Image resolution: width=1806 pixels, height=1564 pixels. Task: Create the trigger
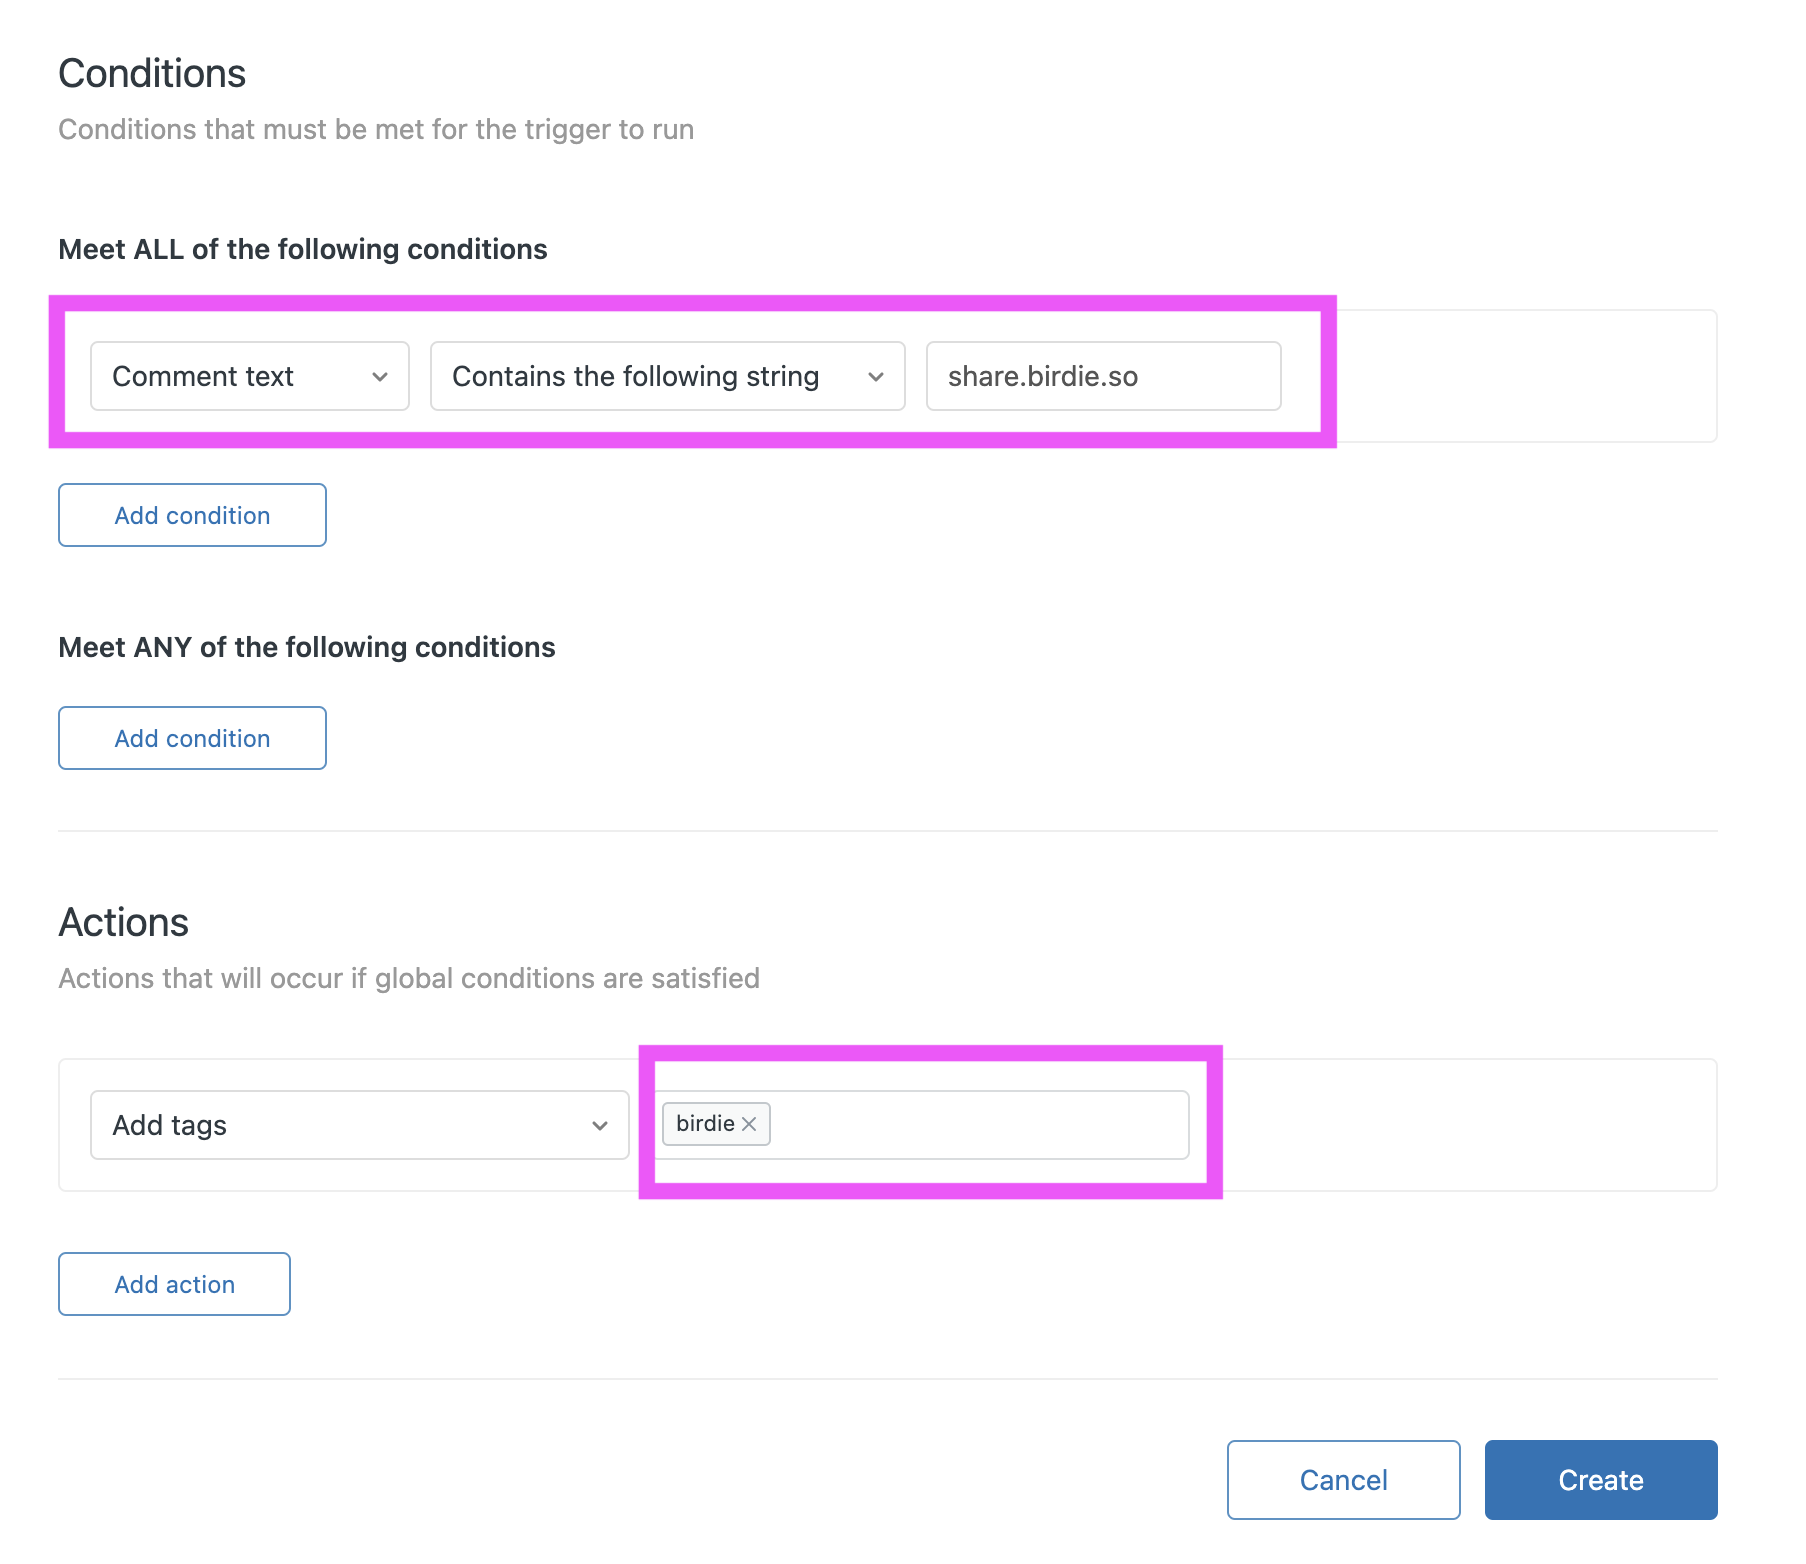click(x=1600, y=1480)
